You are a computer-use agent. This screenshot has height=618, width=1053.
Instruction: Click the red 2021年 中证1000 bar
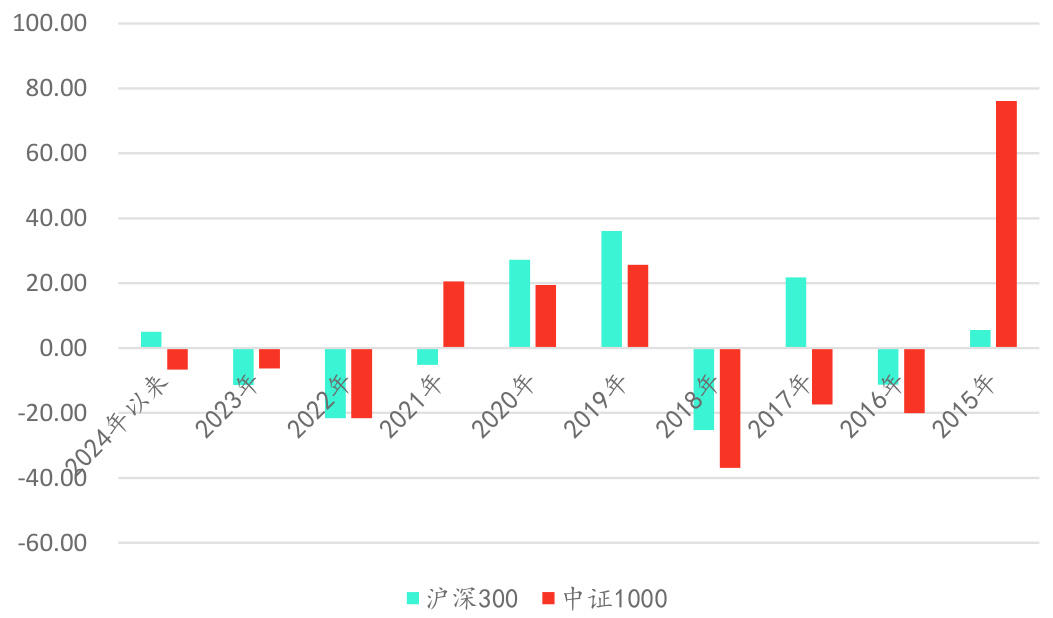pyautogui.click(x=454, y=314)
